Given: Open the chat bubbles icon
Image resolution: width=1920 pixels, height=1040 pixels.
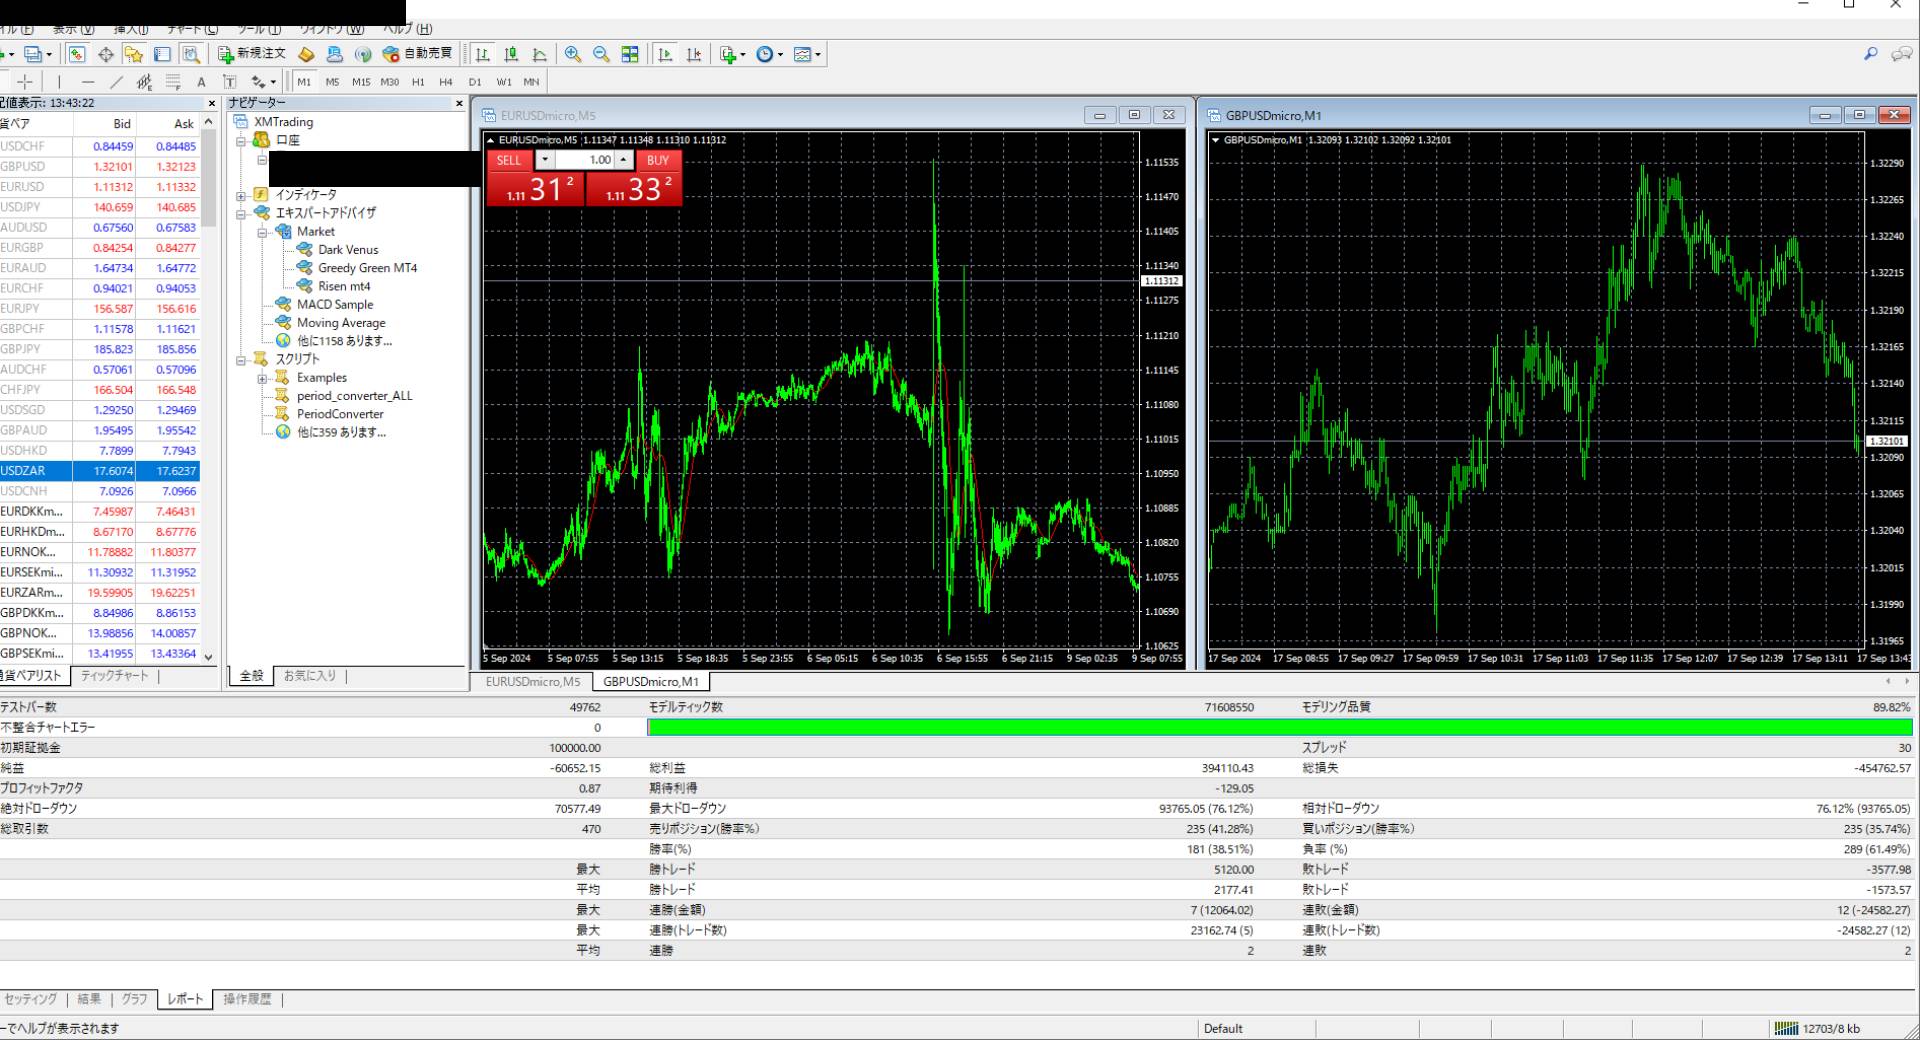Looking at the screenshot, I should point(1901,54).
